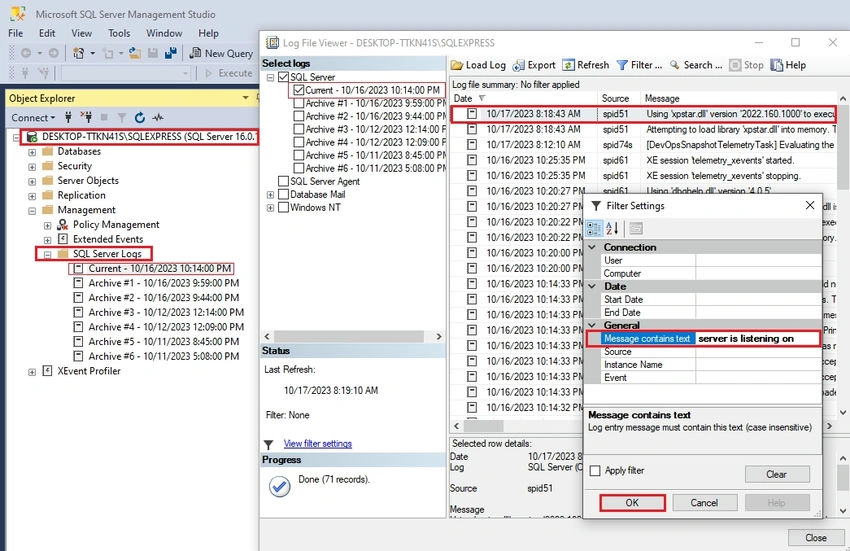The image size is (850, 551).
Task: Open the Search toolbar option
Action: click(x=696, y=65)
